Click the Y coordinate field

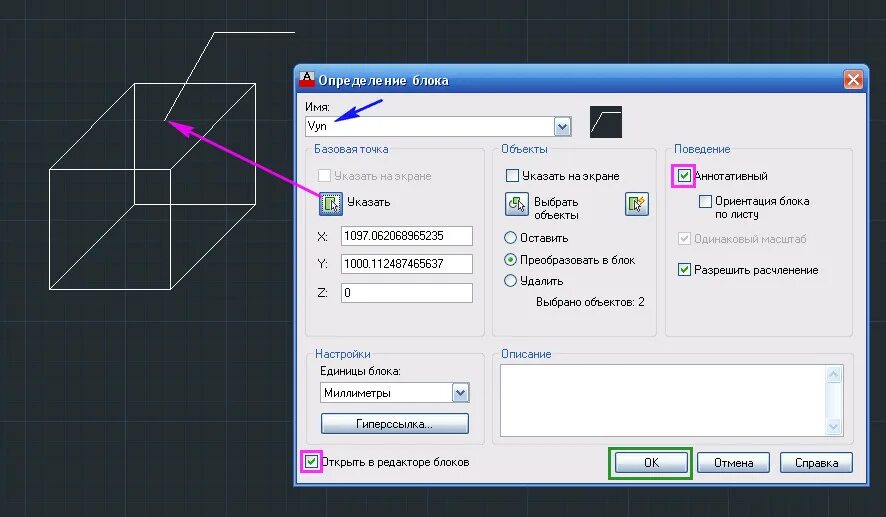click(407, 264)
